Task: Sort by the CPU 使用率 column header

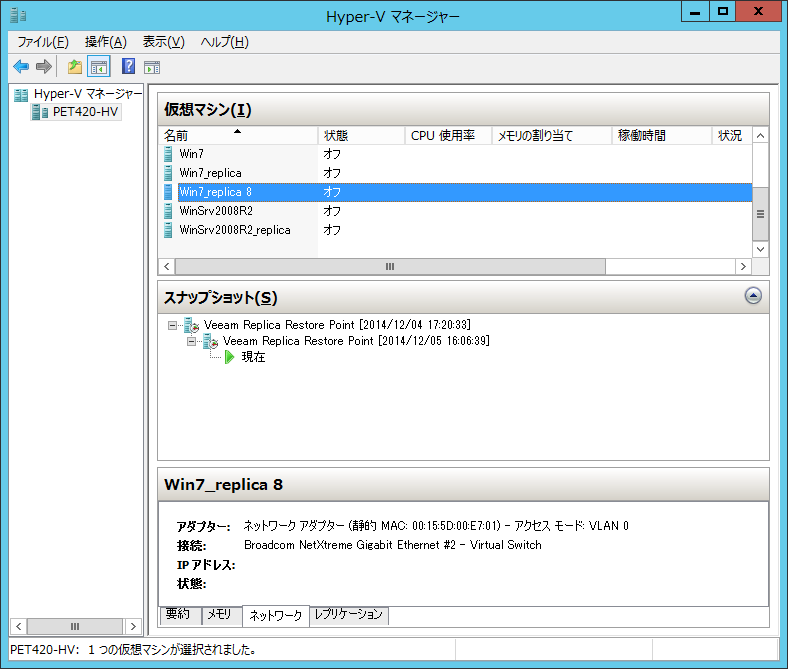Action: (x=448, y=136)
